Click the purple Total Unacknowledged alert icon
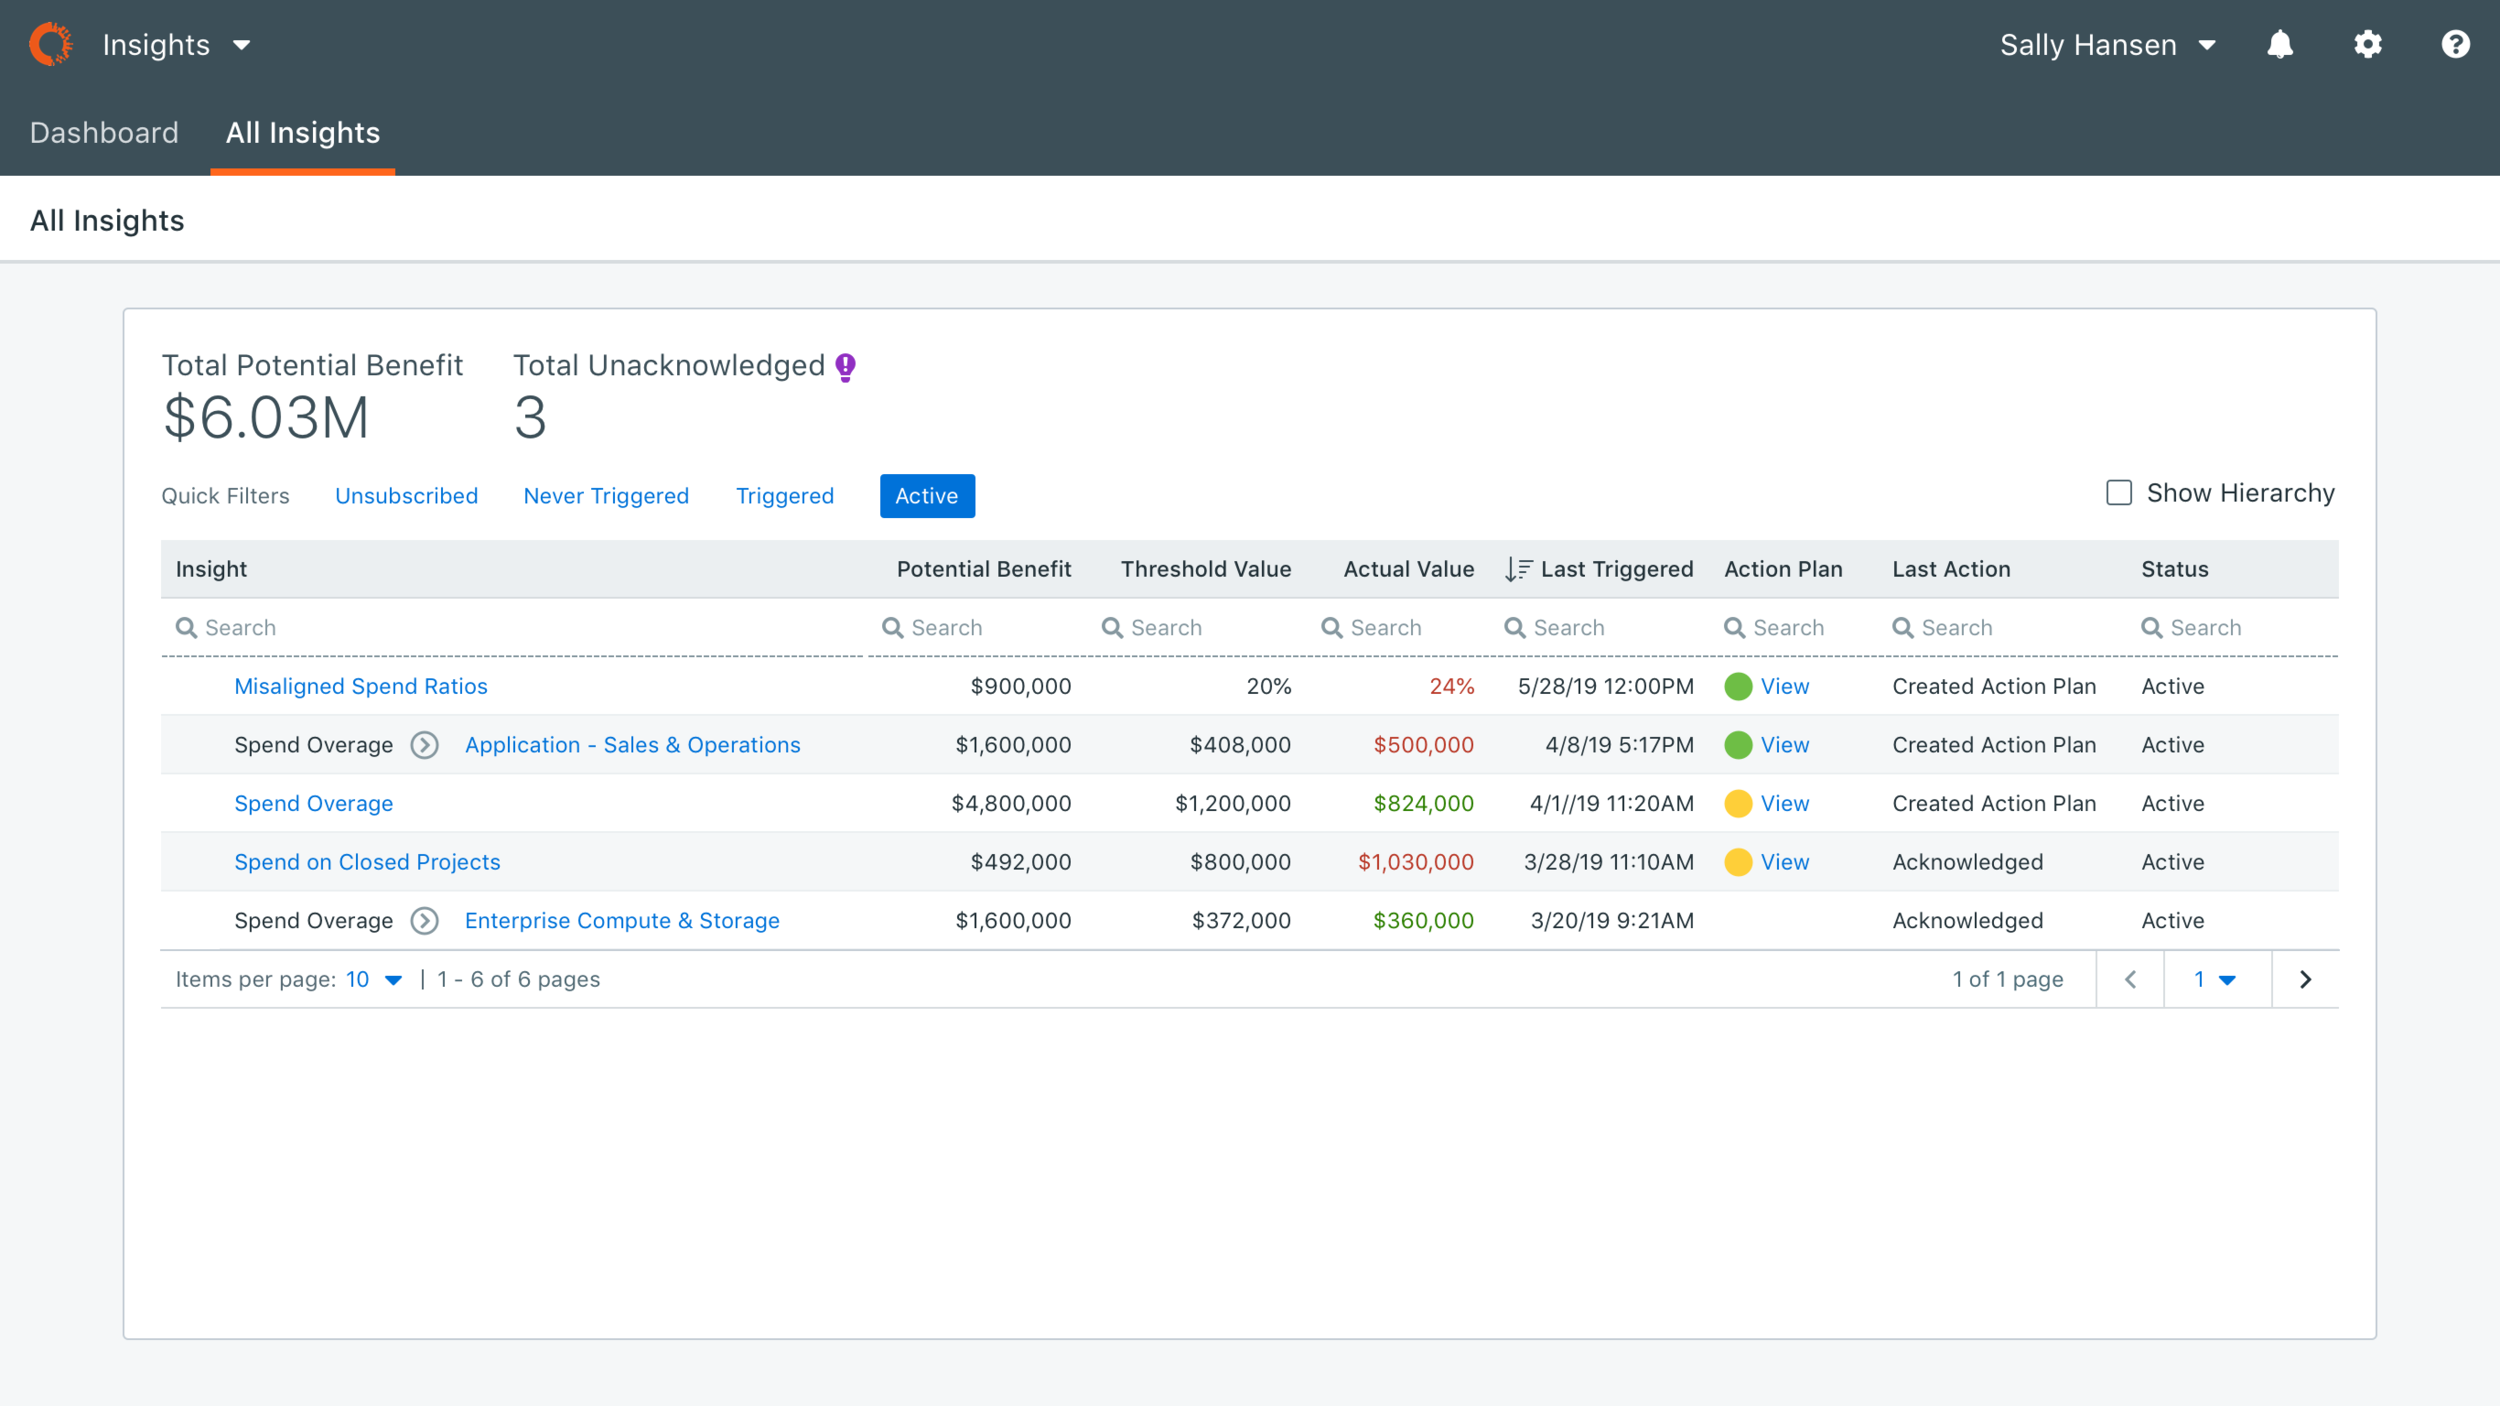 846,367
